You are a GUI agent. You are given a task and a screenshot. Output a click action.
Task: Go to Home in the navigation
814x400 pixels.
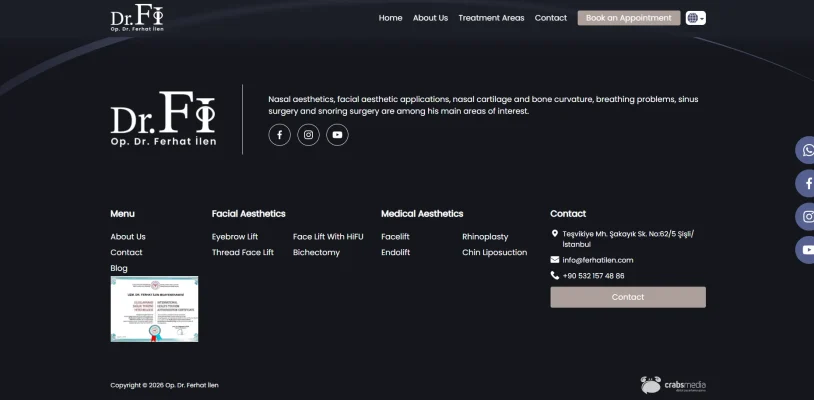pyautogui.click(x=390, y=18)
